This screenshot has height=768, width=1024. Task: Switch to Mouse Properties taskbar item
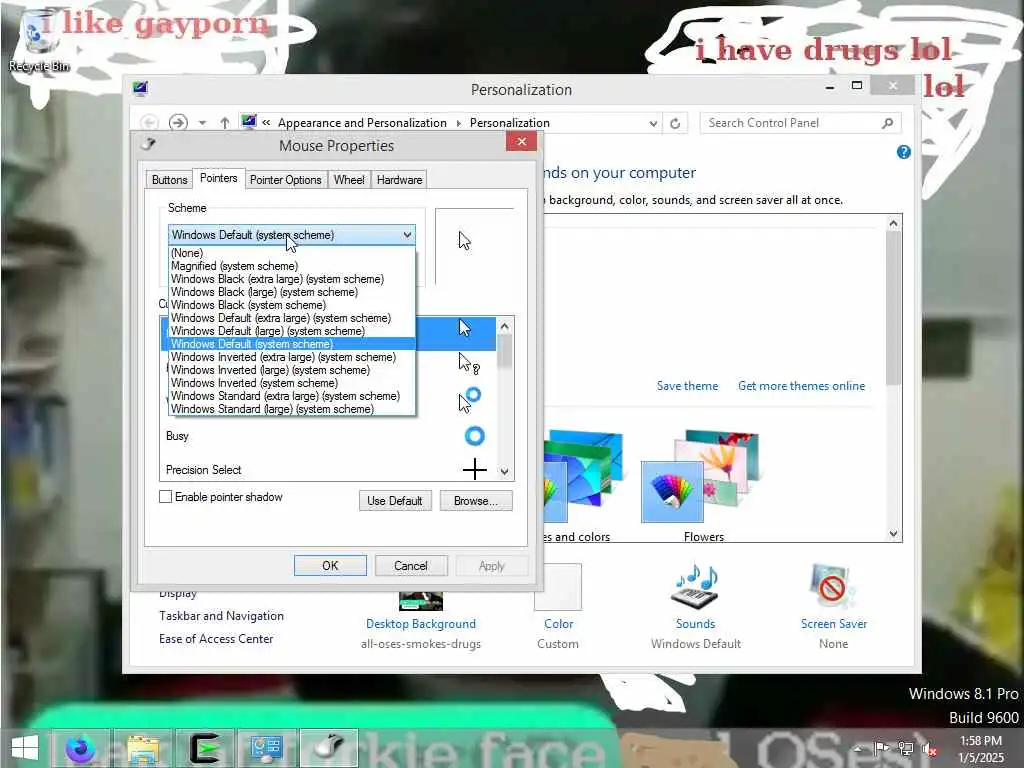coord(328,748)
